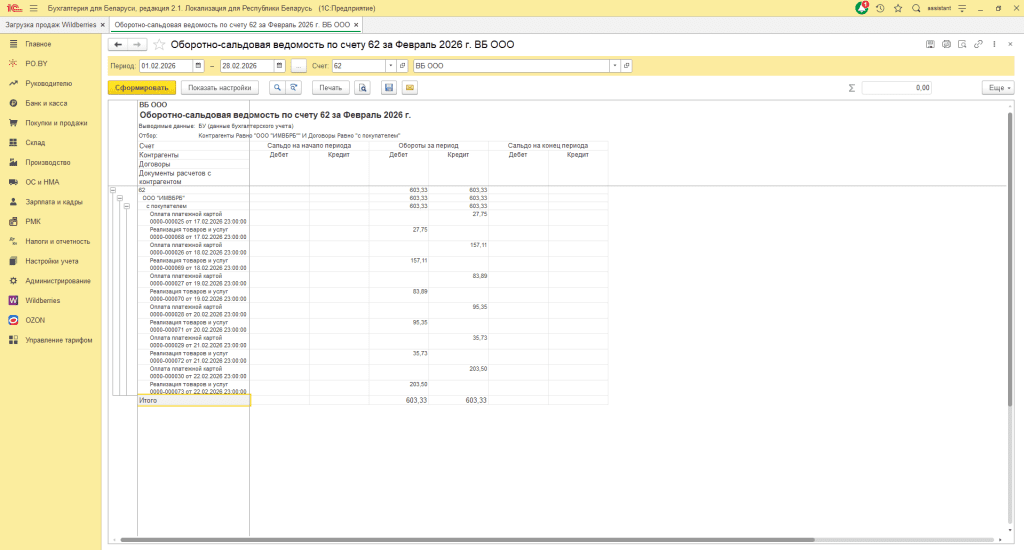The width and height of the screenshot is (1024, 550).
Task: Expand the Еще menu button
Action: (997, 88)
